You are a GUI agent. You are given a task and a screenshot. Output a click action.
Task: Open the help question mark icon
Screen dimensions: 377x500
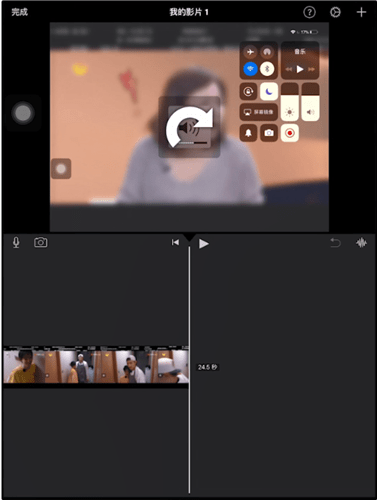click(309, 12)
